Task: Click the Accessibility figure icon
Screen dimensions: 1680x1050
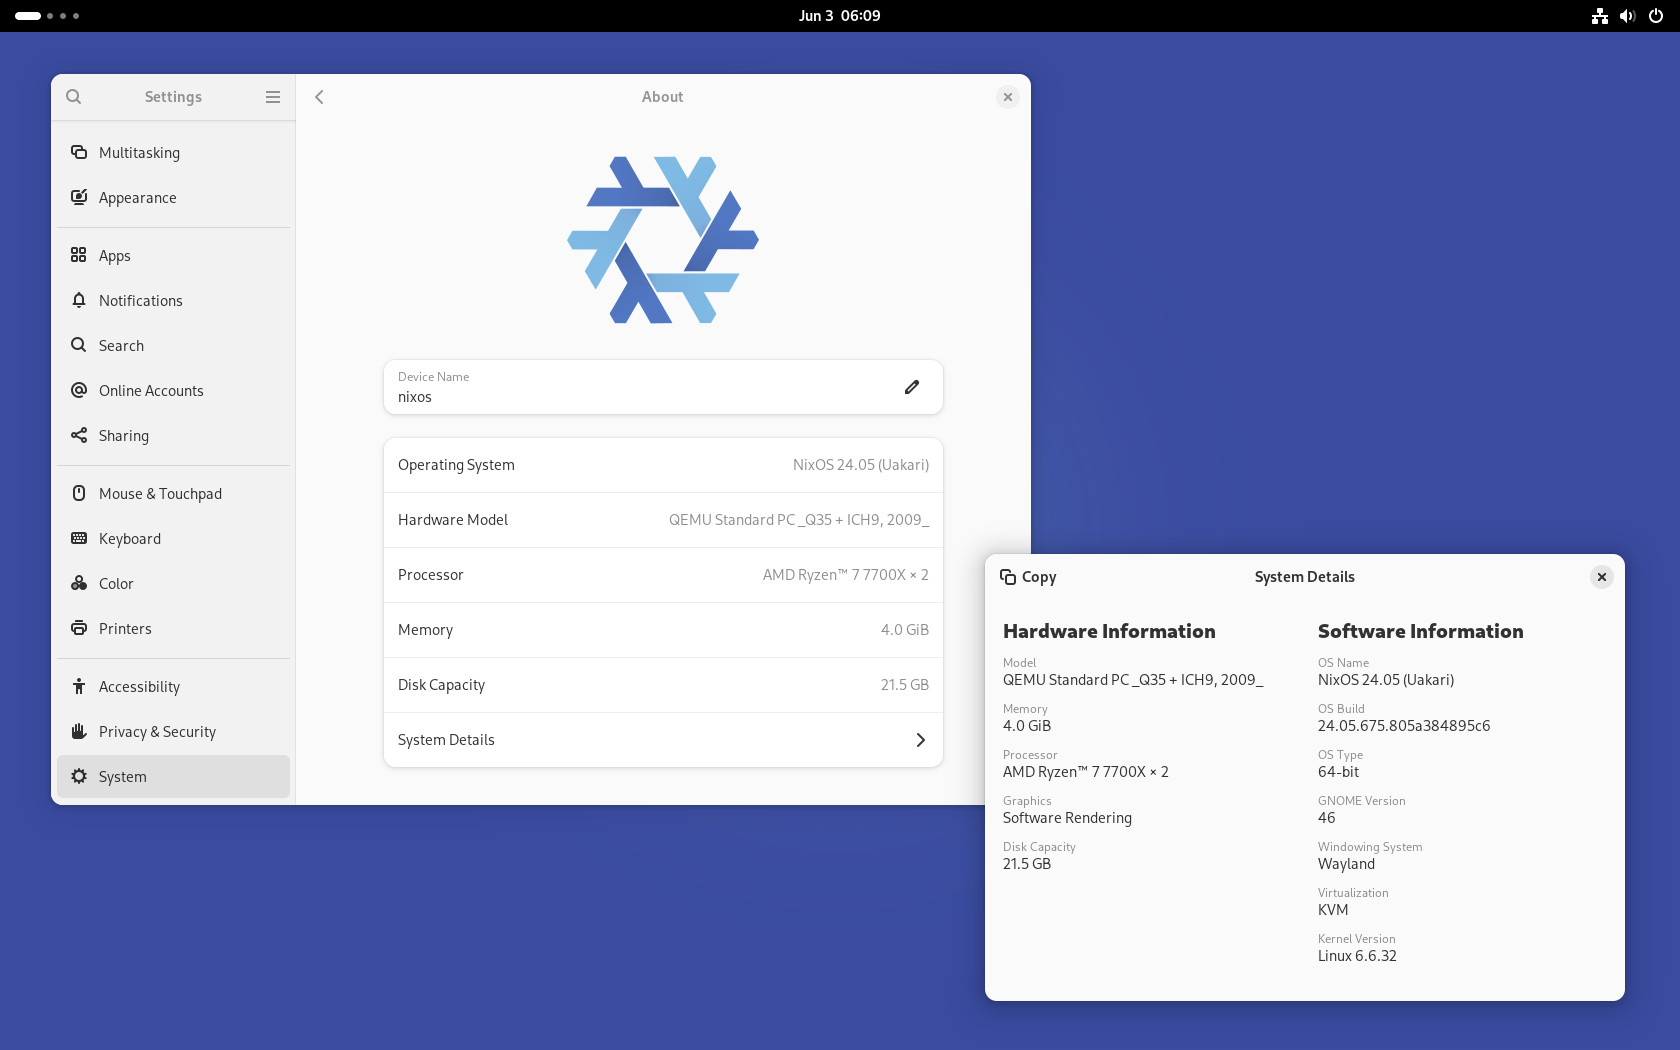Action: [79, 686]
